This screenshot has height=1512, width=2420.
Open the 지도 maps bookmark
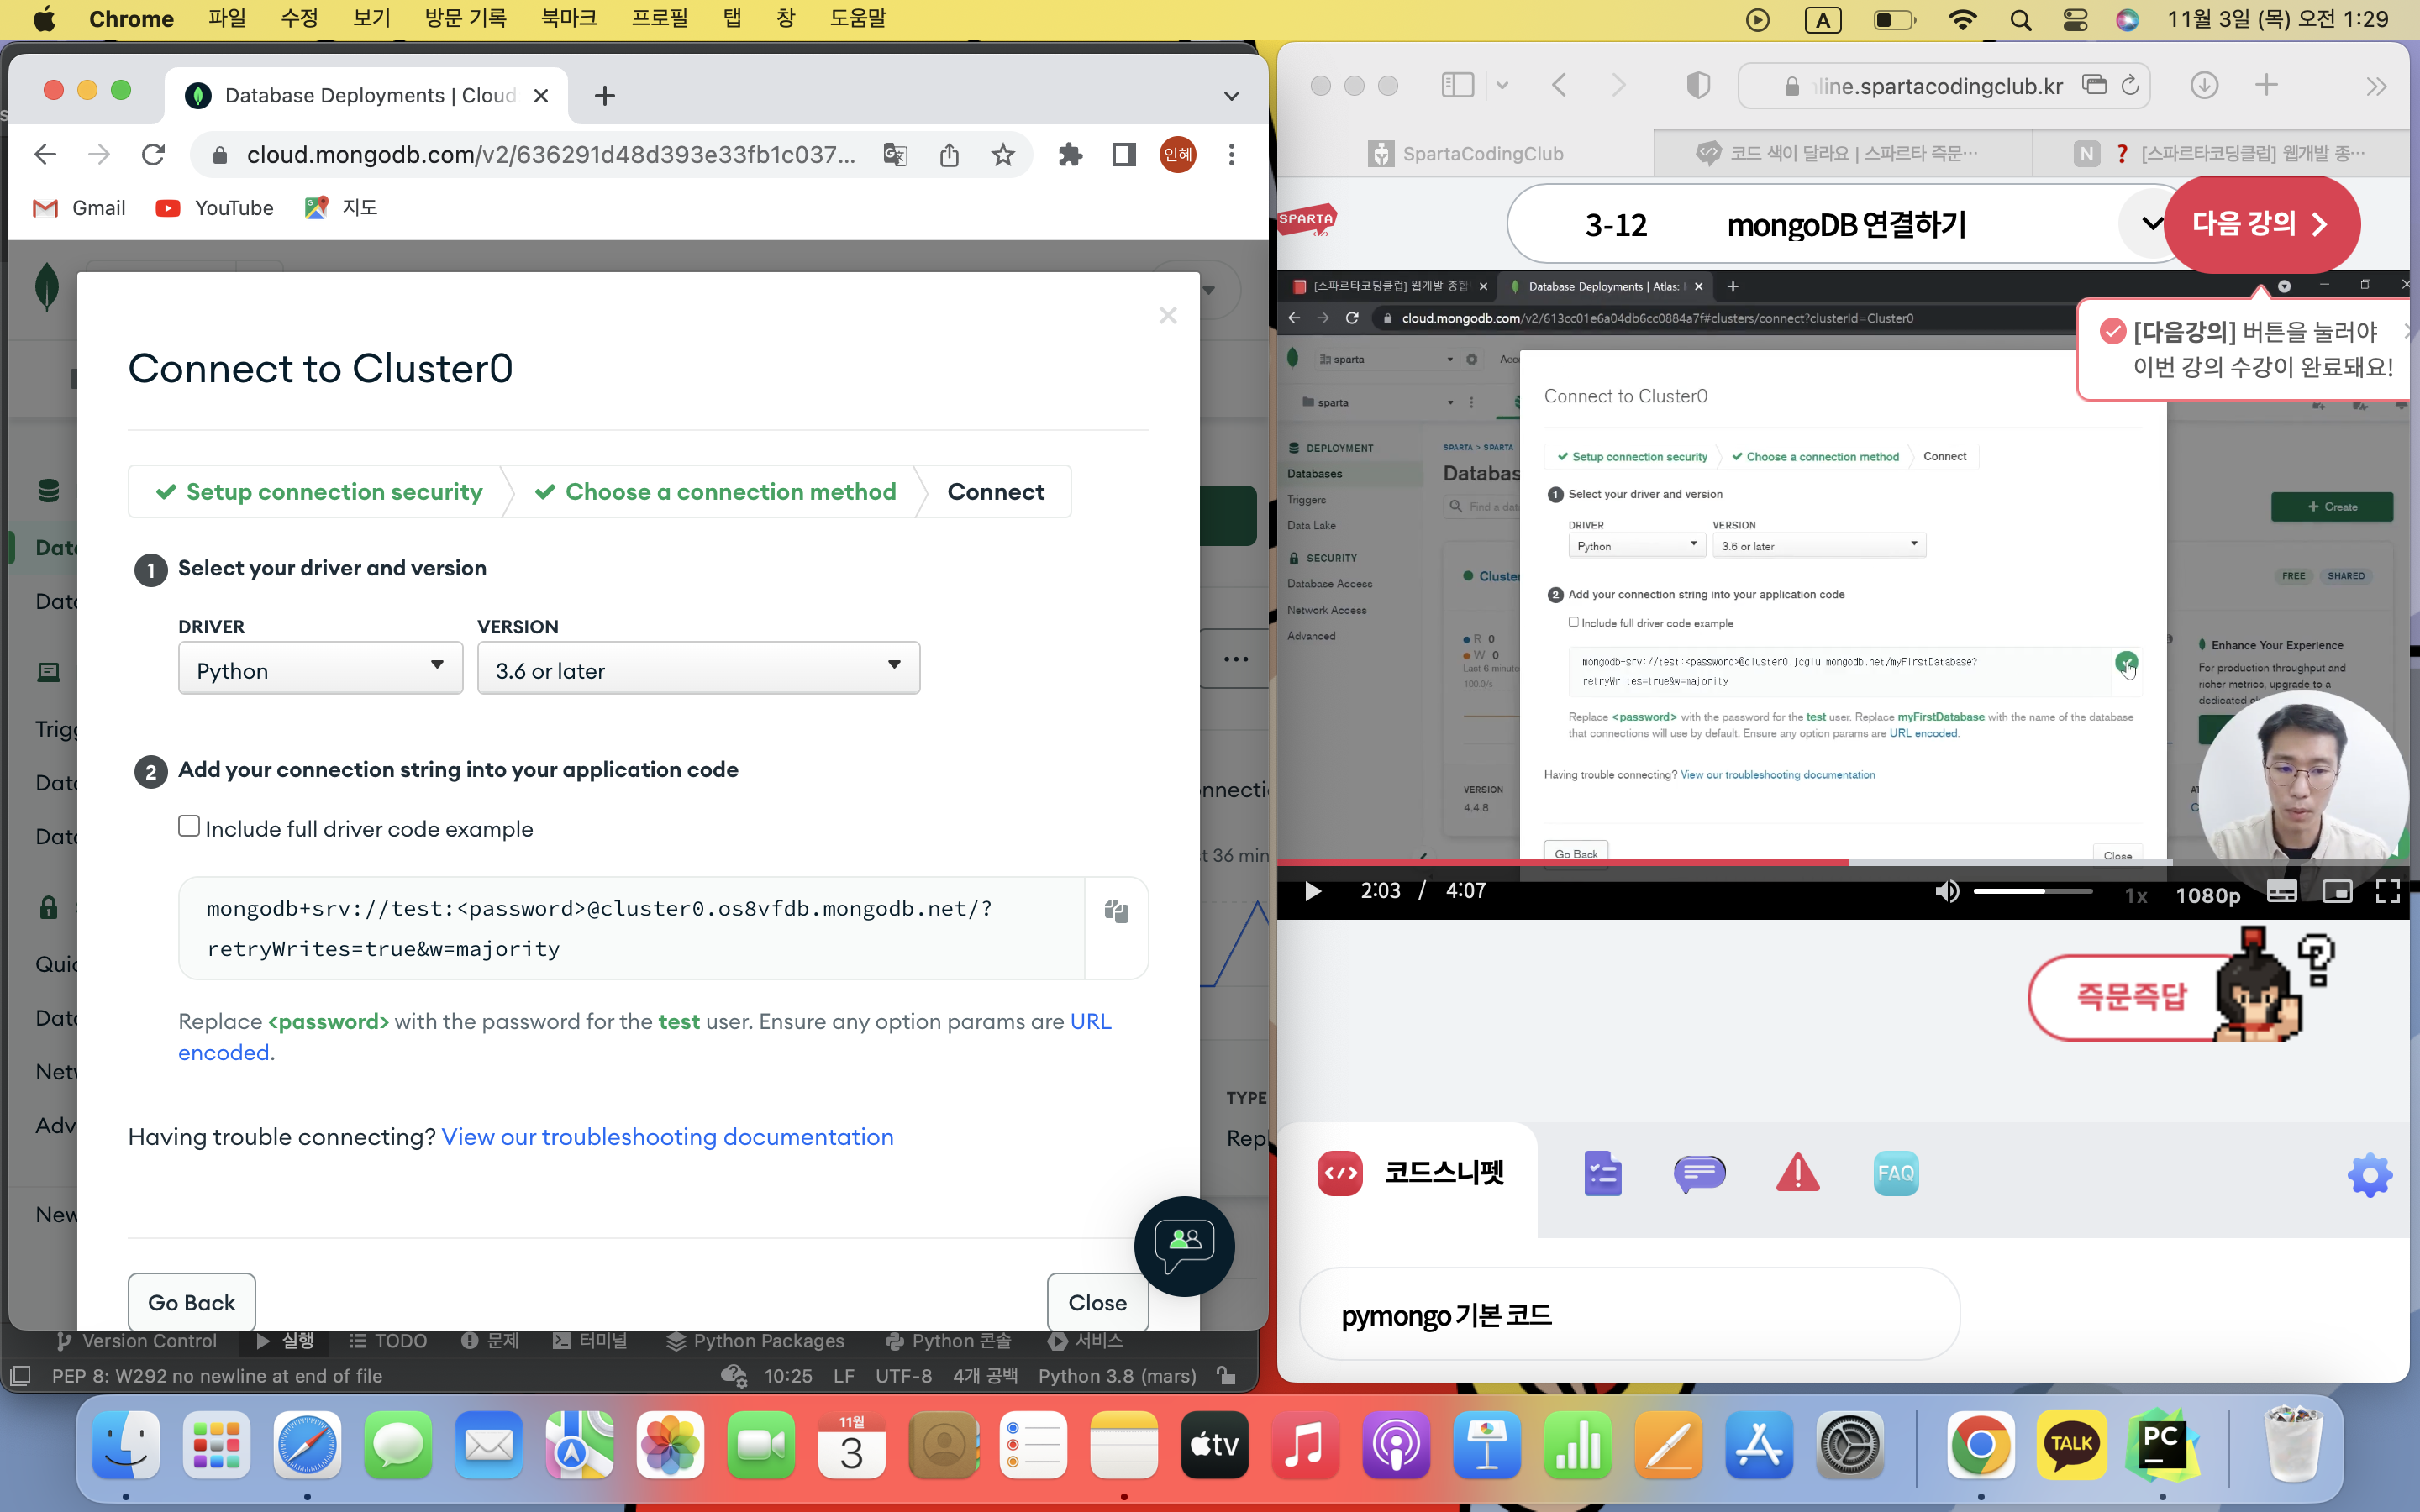(x=341, y=208)
